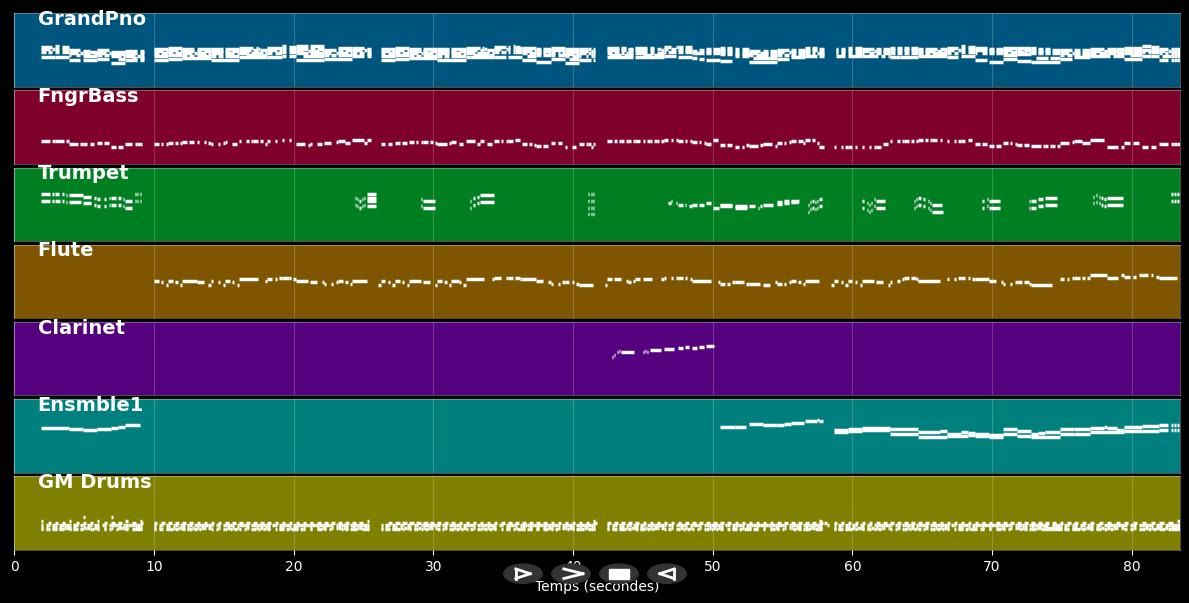Select the FngrBass track label

click(88, 96)
